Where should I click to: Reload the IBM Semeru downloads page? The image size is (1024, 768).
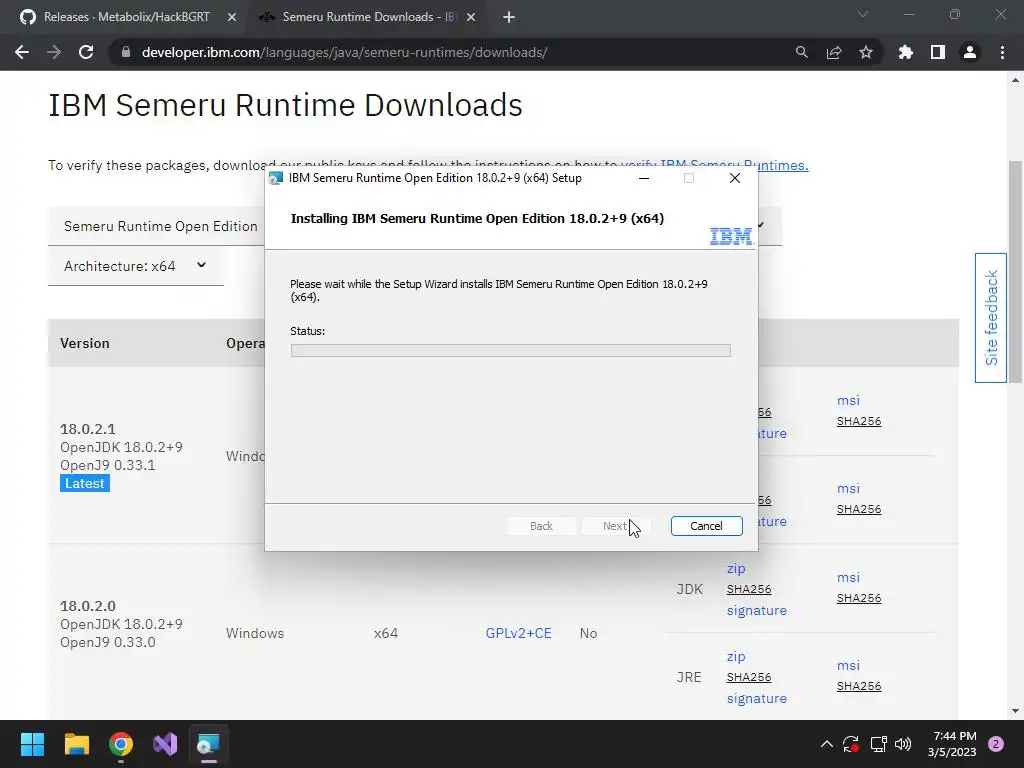[x=86, y=52]
